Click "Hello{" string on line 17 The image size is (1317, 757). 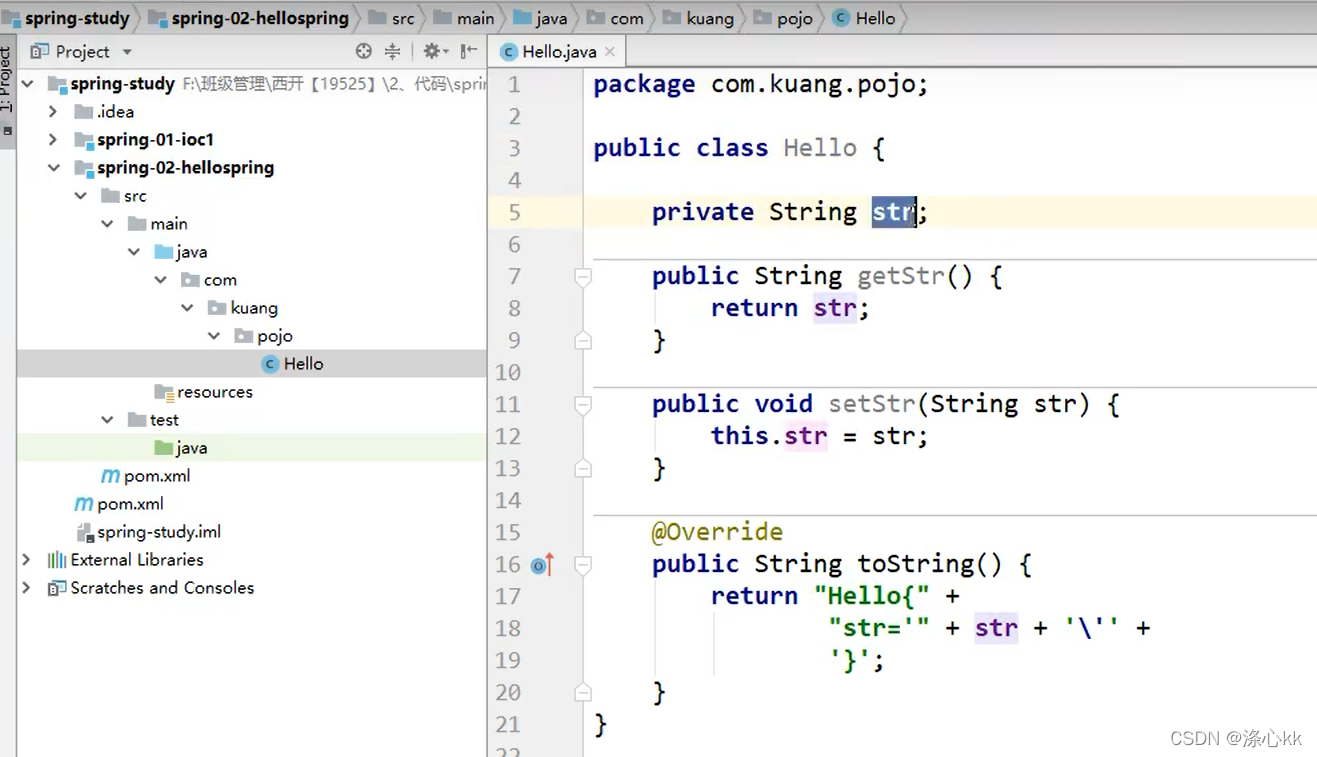tap(872, 596)
